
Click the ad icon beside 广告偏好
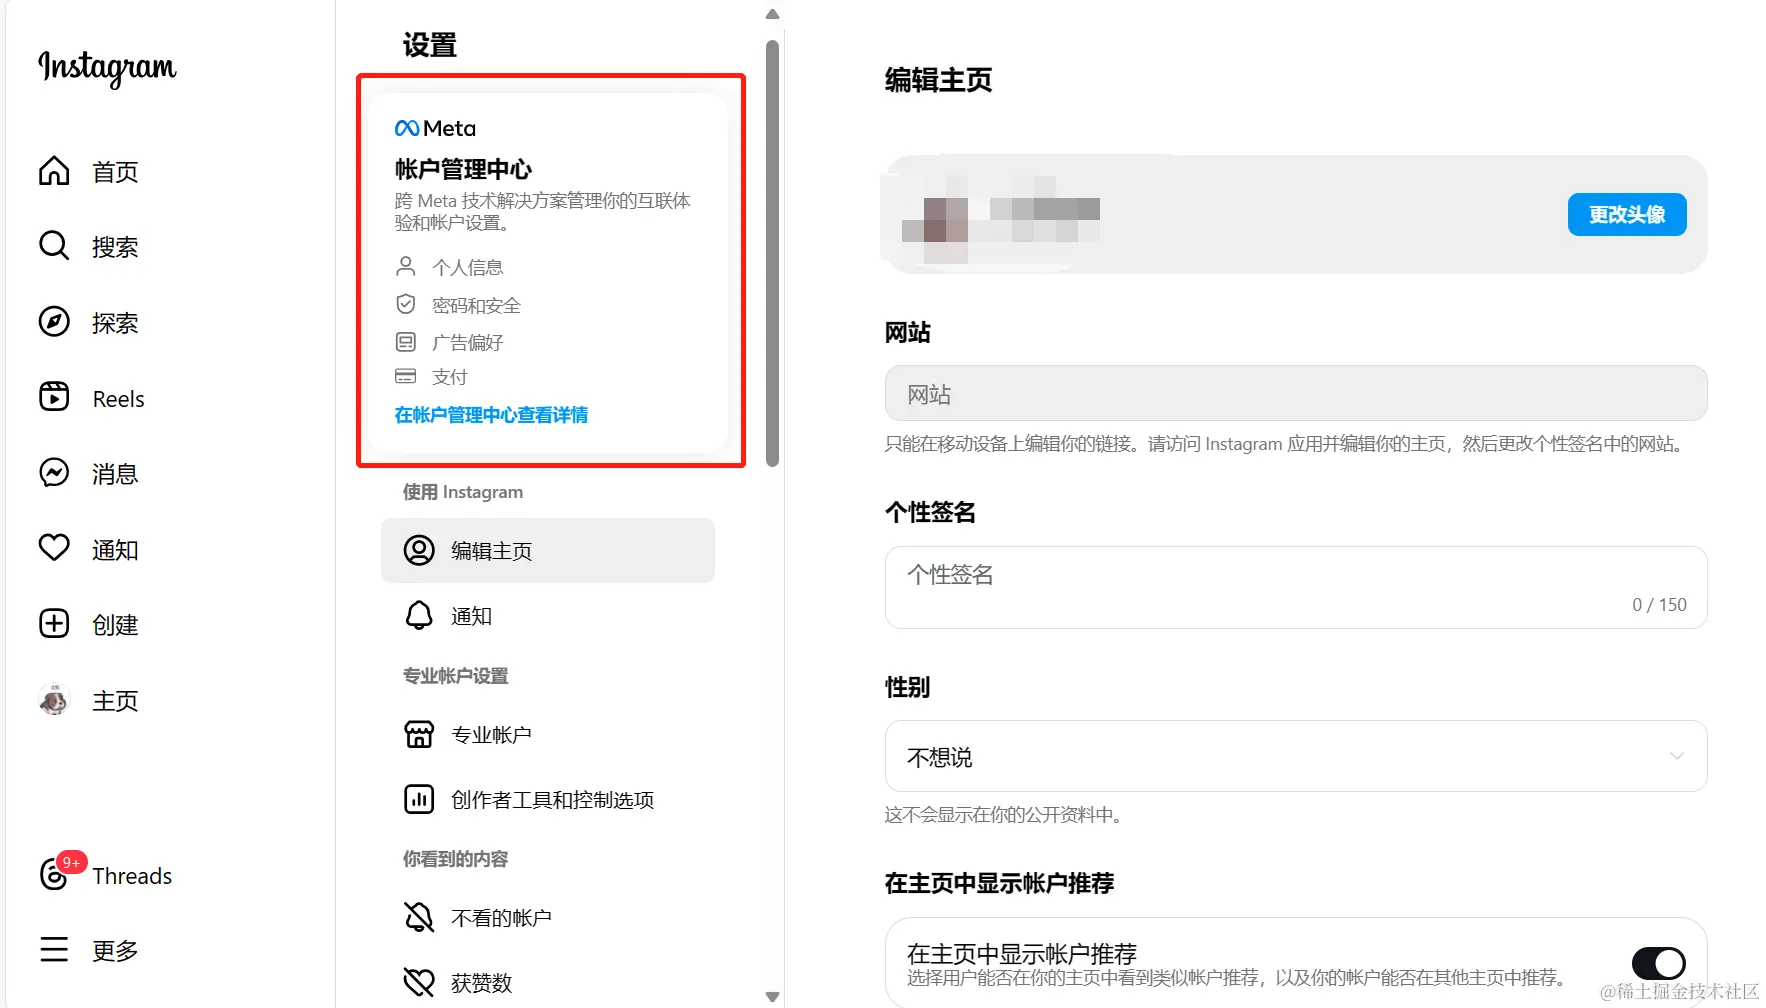[405, 342]
